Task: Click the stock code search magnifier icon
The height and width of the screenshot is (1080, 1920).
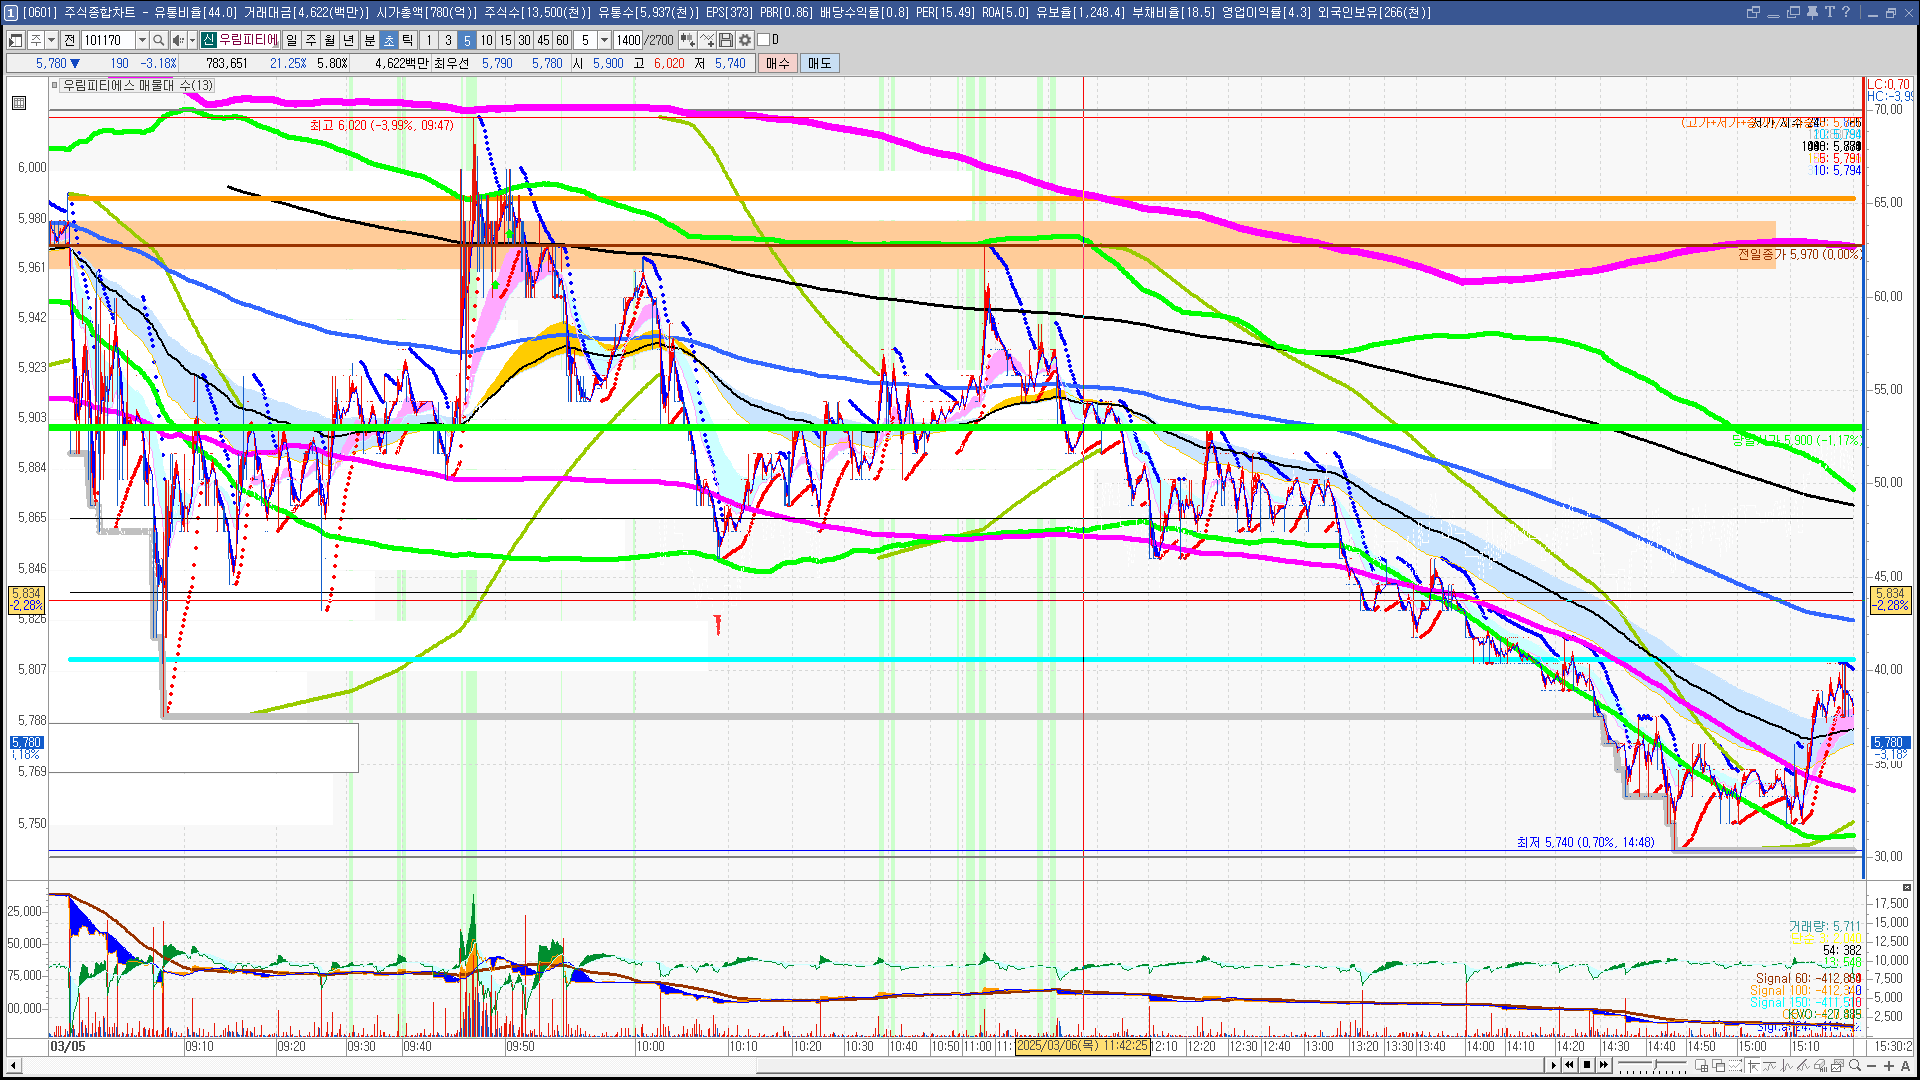Action: (x=158, y=40)
